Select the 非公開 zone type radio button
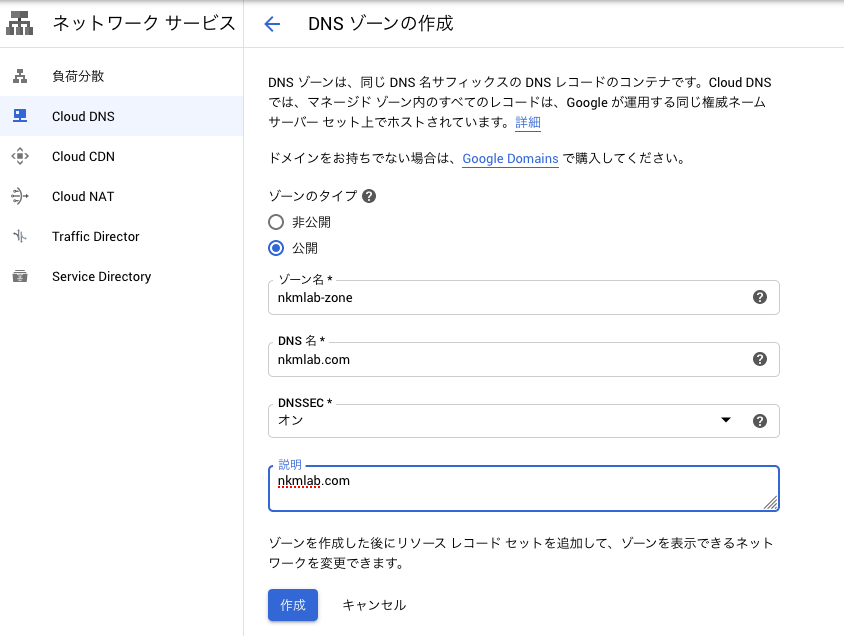This screenshot has width=844, height=636. (x=276, y=222)
